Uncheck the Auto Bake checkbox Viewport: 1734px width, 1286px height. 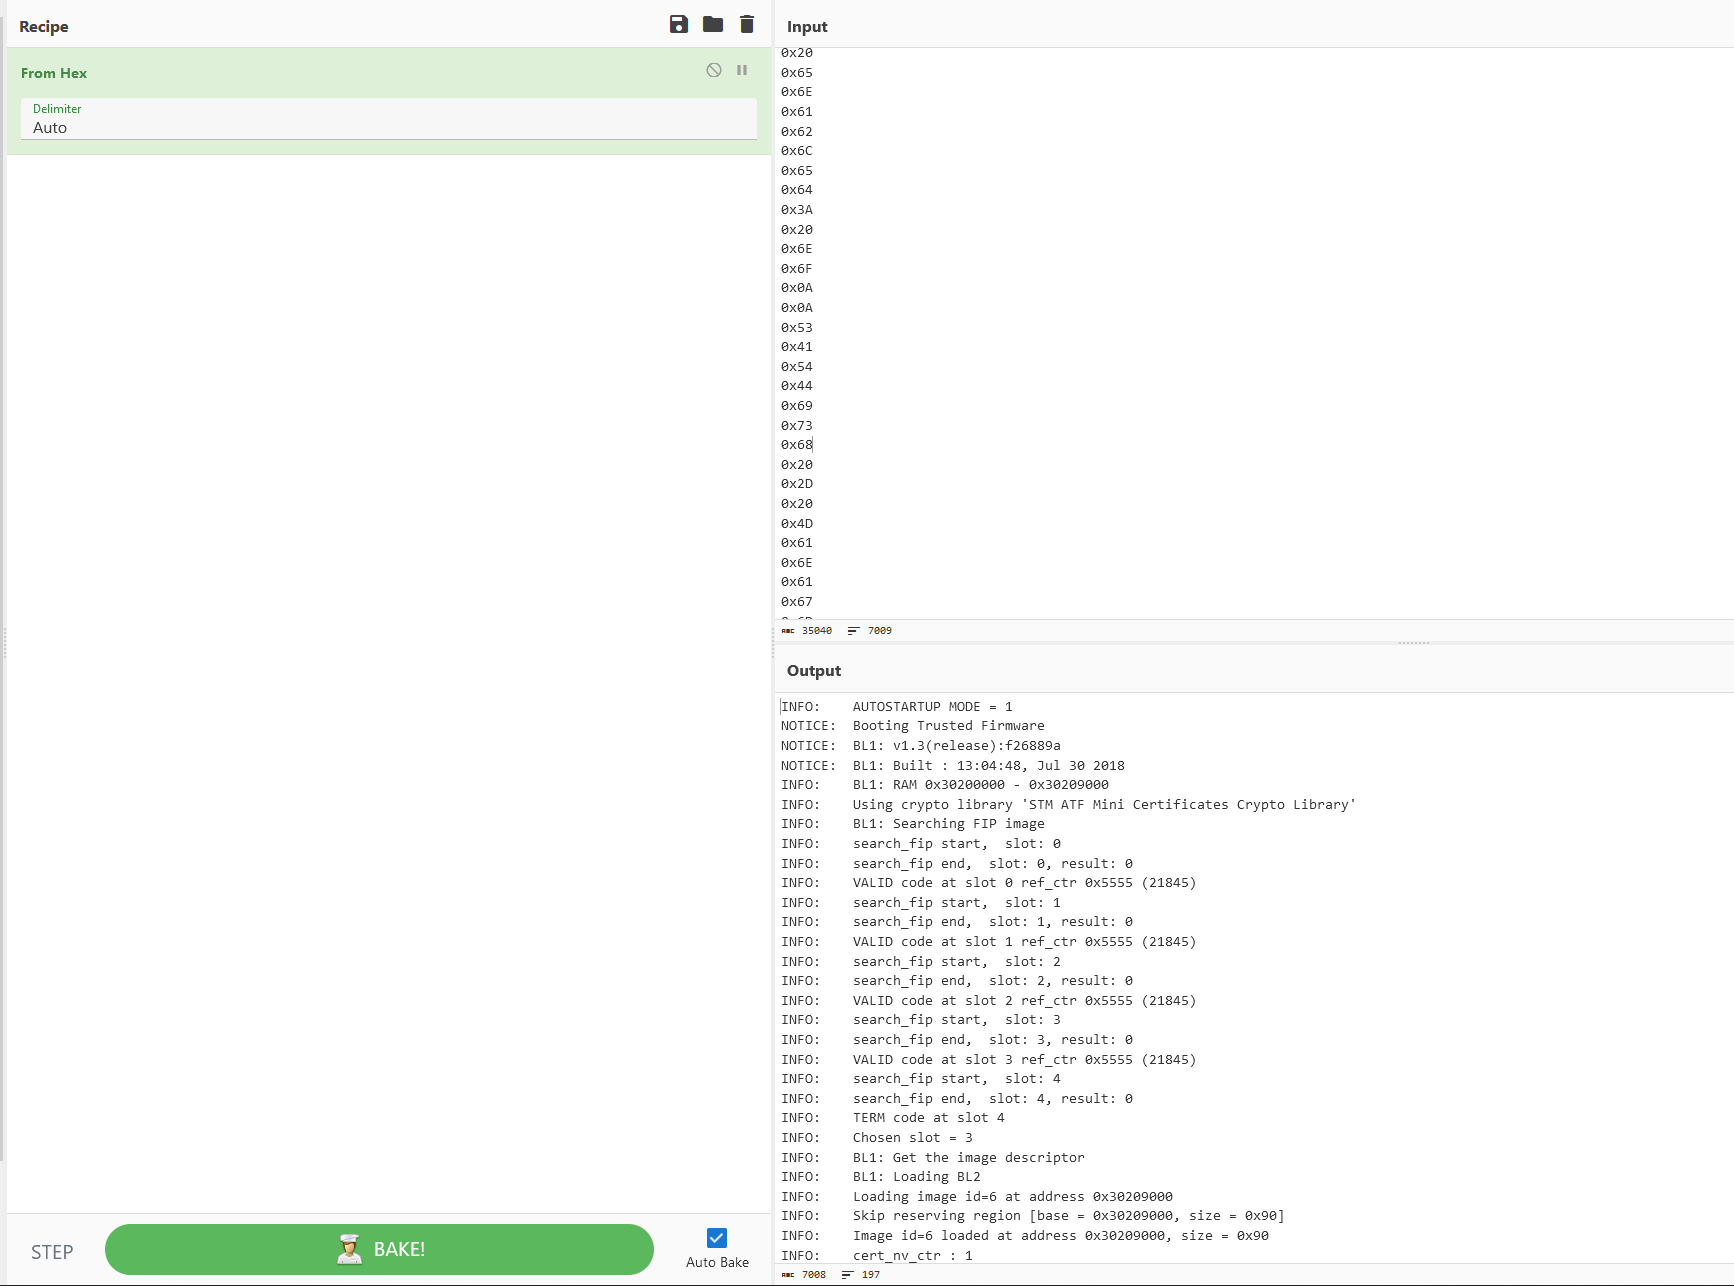[x=717, y=1238]
